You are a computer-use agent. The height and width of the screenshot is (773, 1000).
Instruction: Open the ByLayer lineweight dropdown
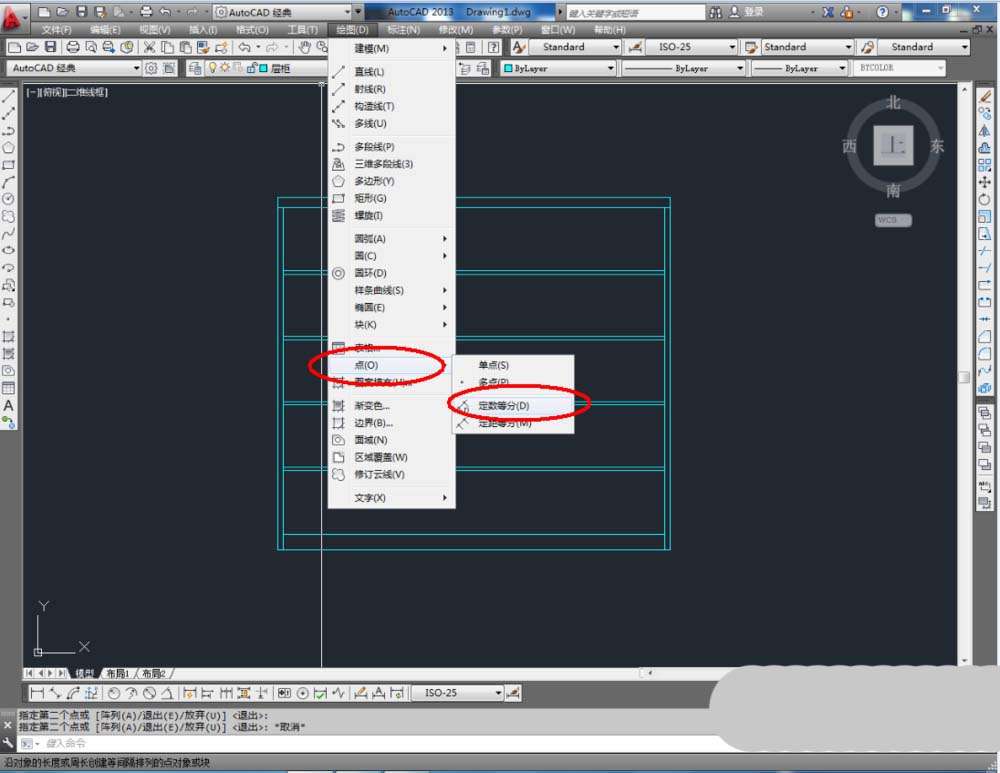point(799,68)
